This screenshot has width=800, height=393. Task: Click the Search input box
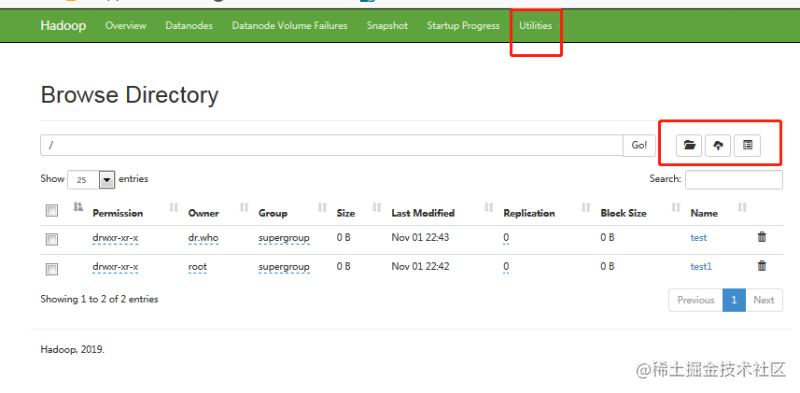734,180
